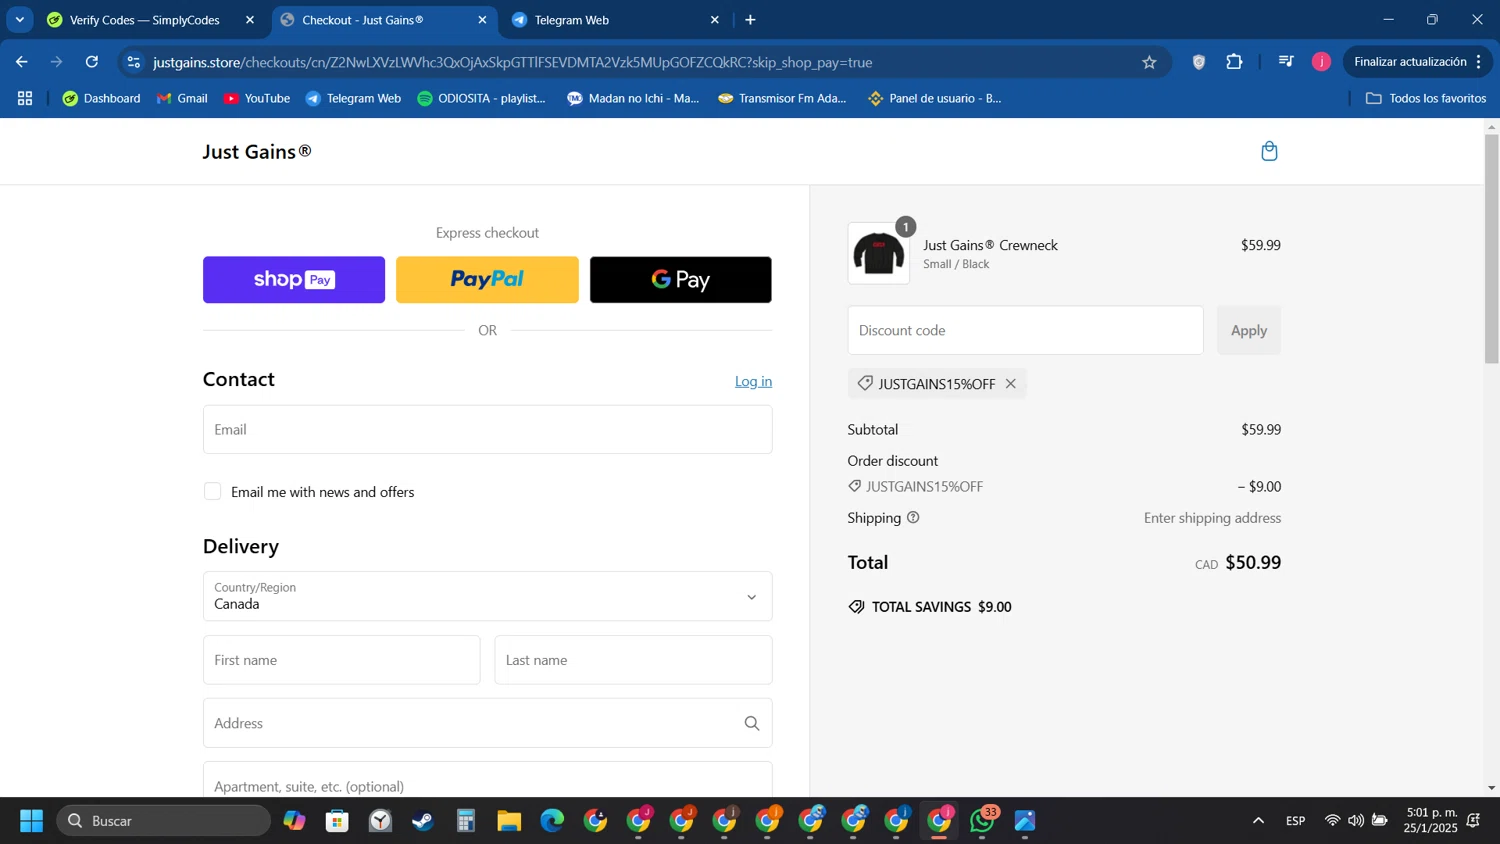Click the shipping info question mark icon
The width and height of the screenshot is (1500, 844).
pyautogui.click(x=913, y=518)
